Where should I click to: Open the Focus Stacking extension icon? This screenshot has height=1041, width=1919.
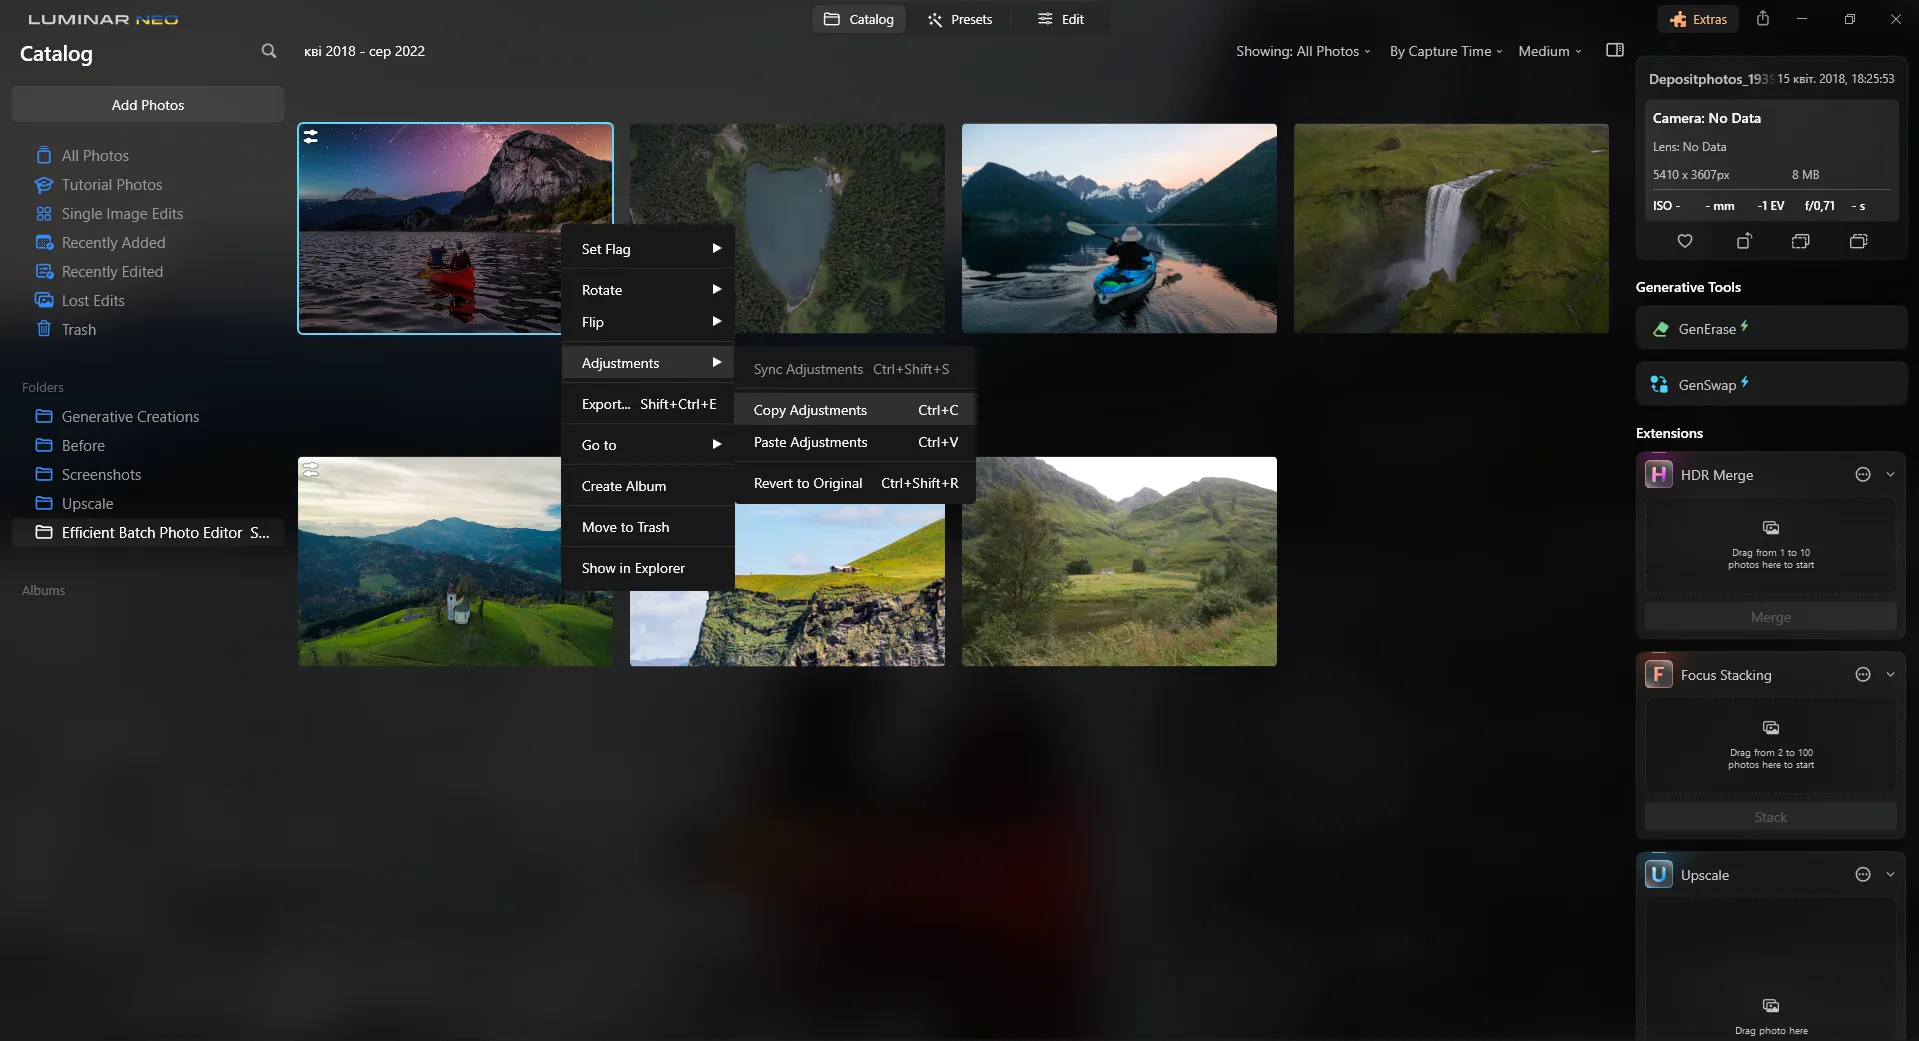[1658, 674]
